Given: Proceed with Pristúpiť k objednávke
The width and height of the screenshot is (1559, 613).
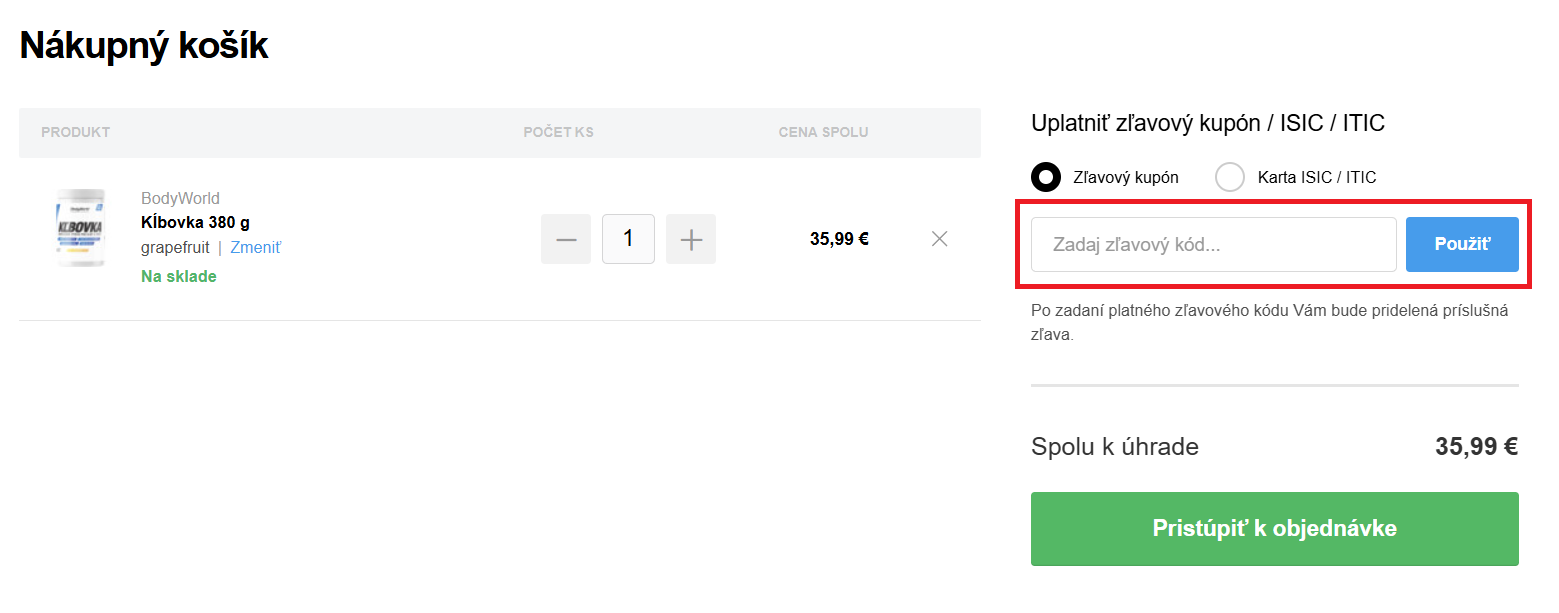Looking at the screenshot, I should pyautogui.click(x=1274, y=528).
